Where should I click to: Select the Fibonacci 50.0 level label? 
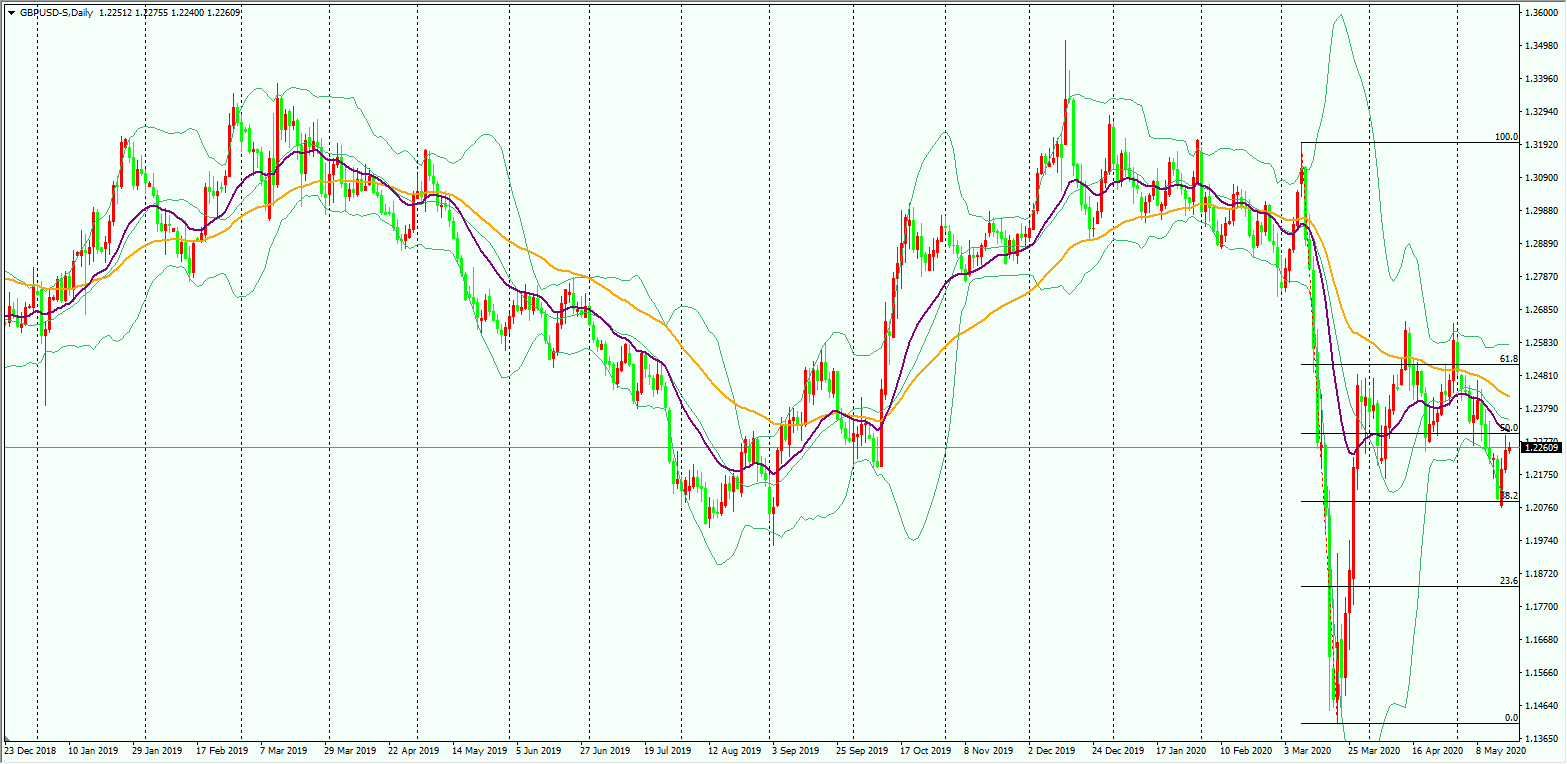pyautogui.click(x=1509, y=428)
